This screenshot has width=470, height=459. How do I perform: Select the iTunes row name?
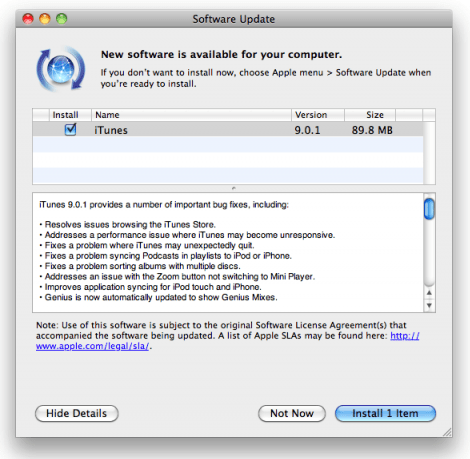pyautogui.click(x=111, y=130)
